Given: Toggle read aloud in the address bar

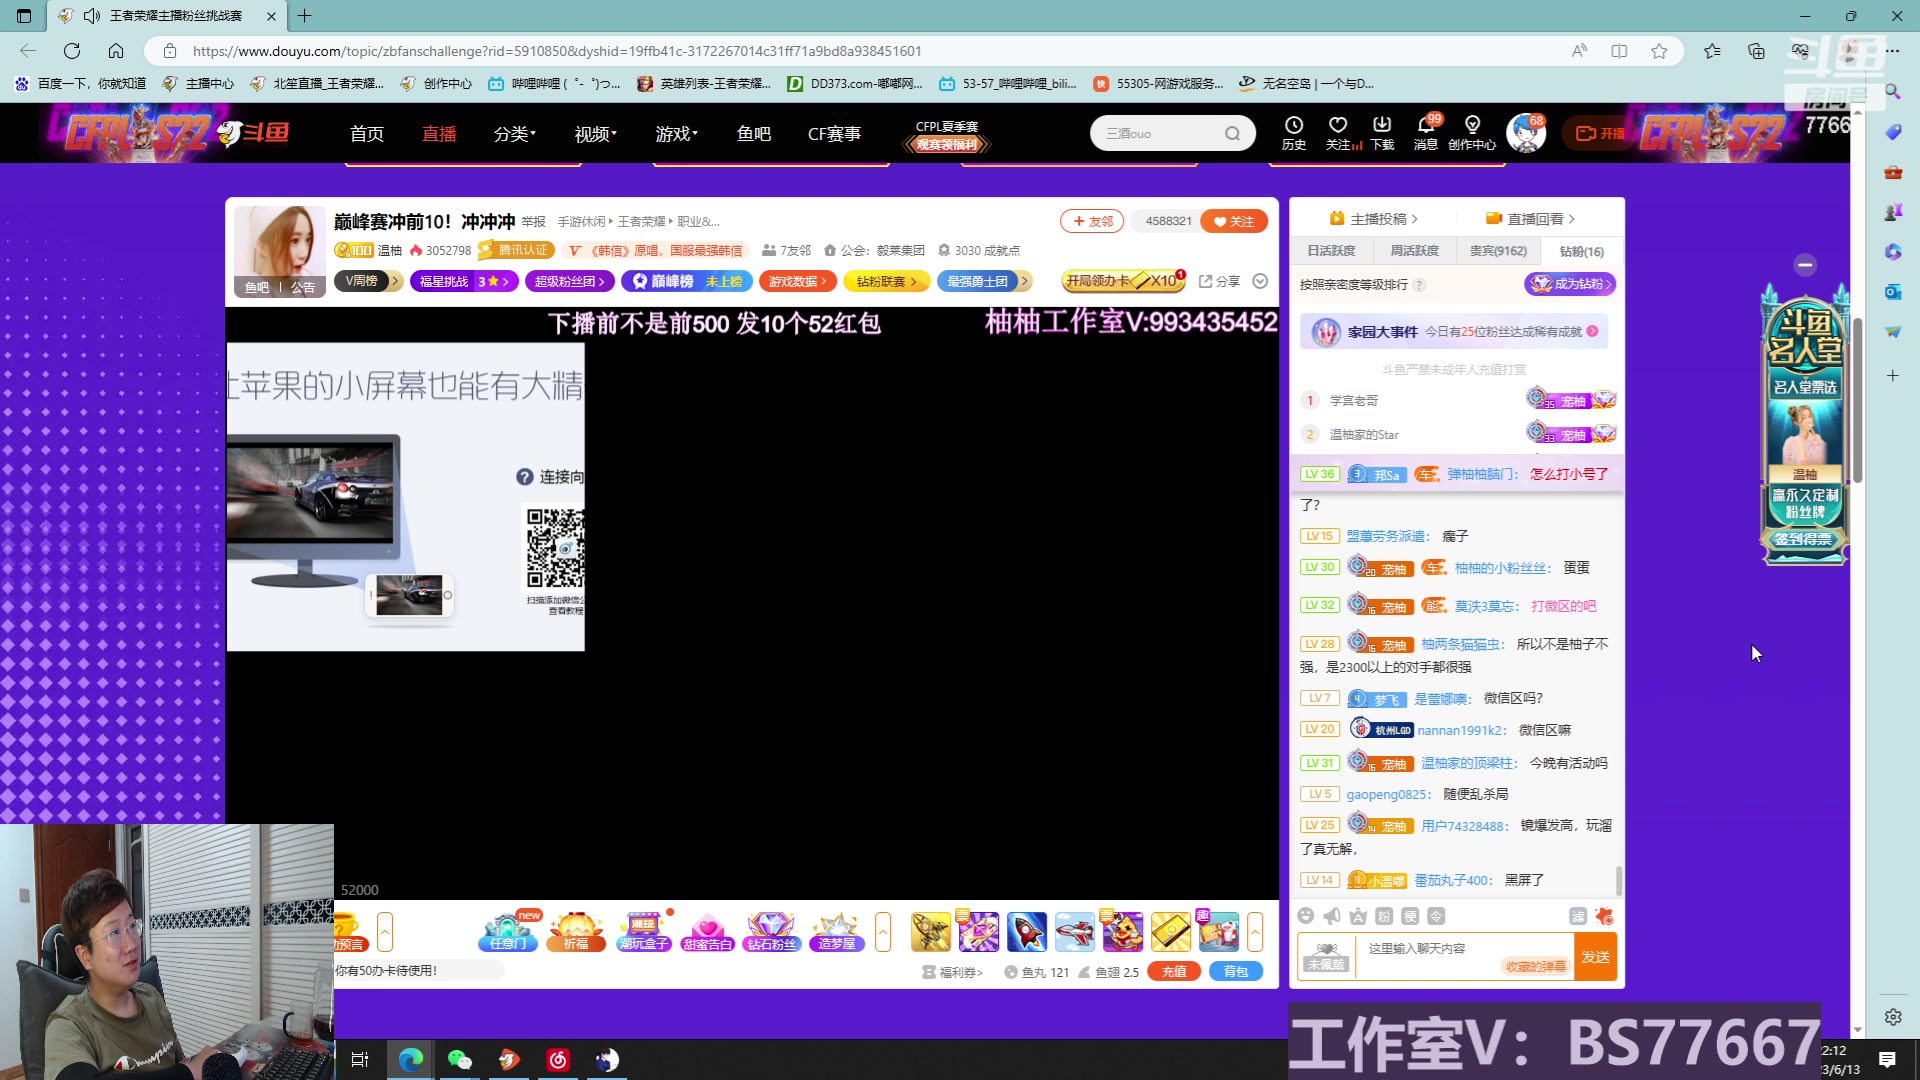Looking at the screenshot, I should tap(1579, 51).
